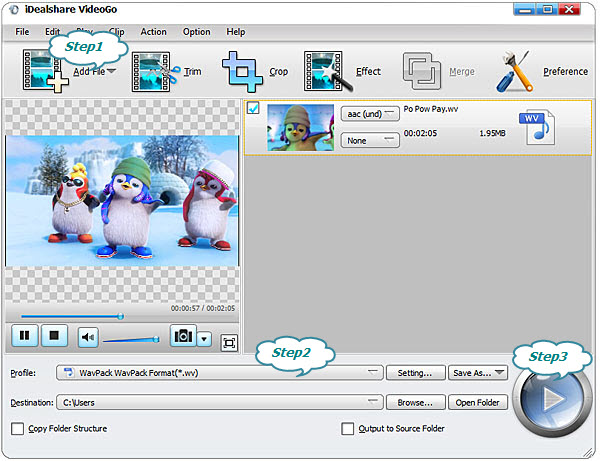This screenshot has height=461, width=600.
Task: Stop the video playback
Action: [54, 336]
